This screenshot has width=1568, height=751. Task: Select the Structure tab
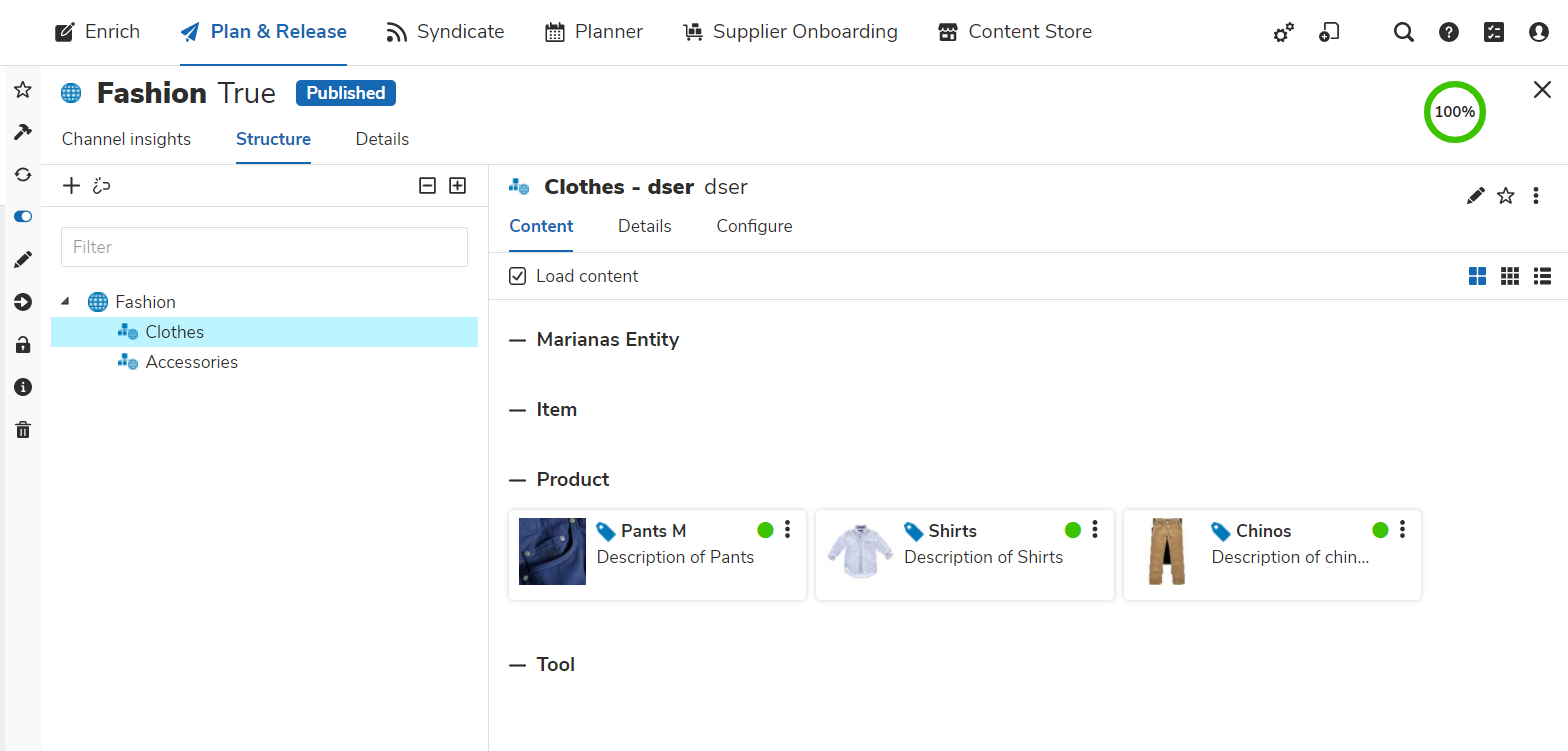click(x=273, y=139)
